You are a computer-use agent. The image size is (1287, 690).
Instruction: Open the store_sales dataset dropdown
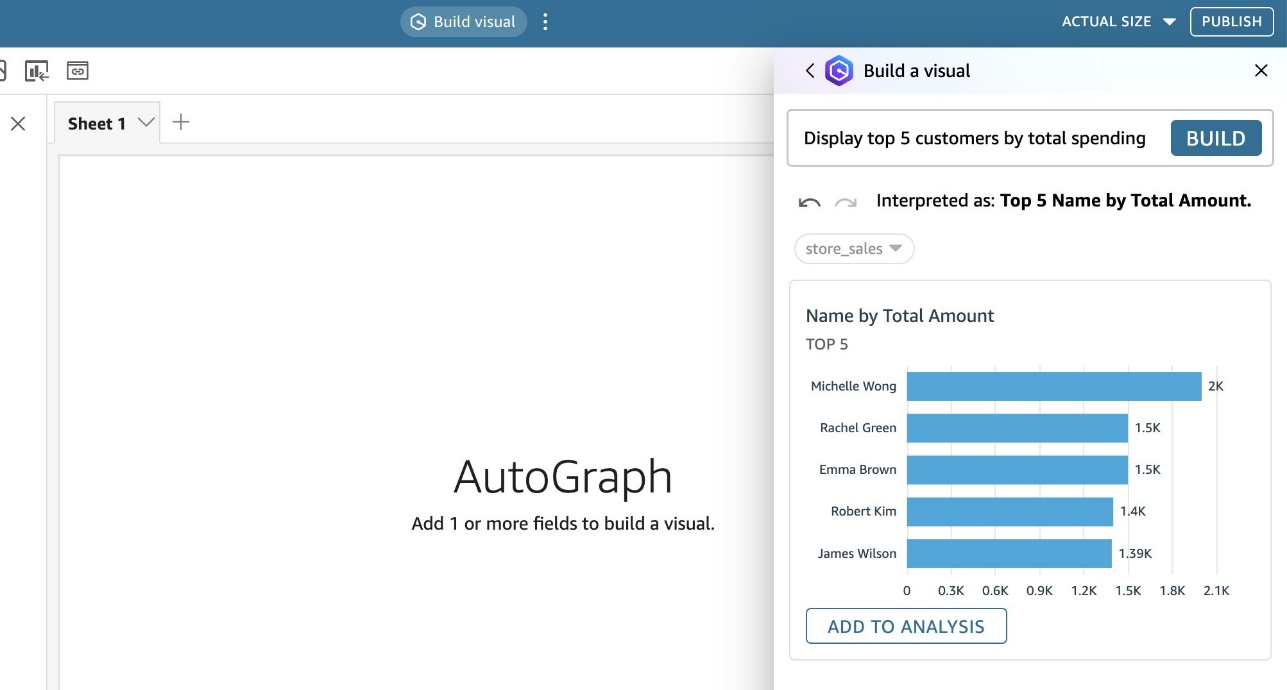click(854, 249)
